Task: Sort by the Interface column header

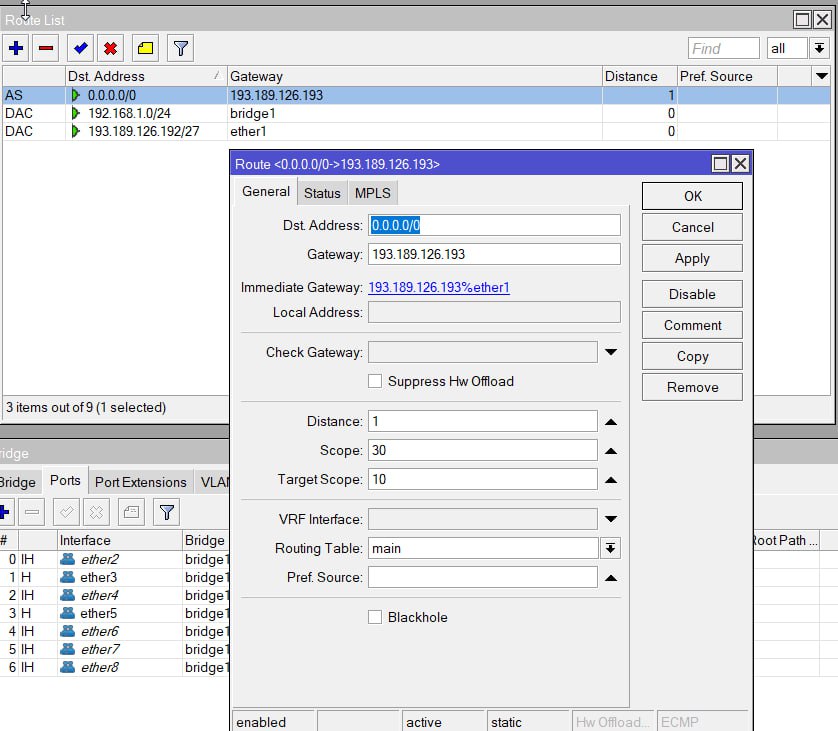Action: (x=120, y=540)
